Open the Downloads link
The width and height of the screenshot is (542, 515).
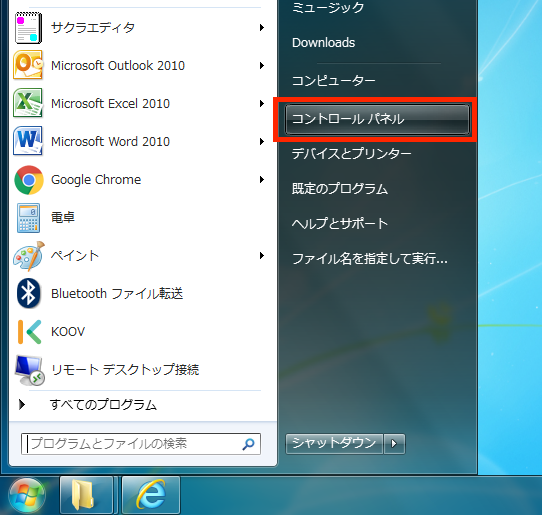click(x=324, y=43)
